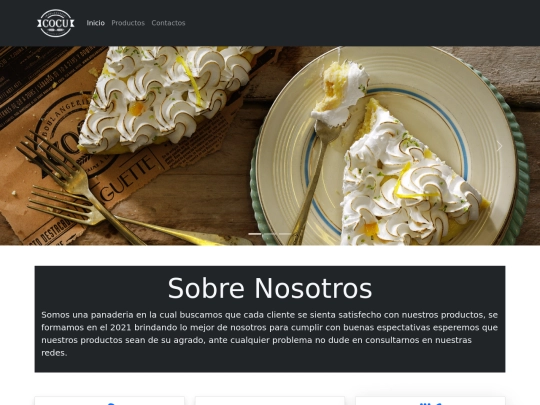Go to the previous carousel slide
The height and width of the screenshot is (405, 540).
40,146
